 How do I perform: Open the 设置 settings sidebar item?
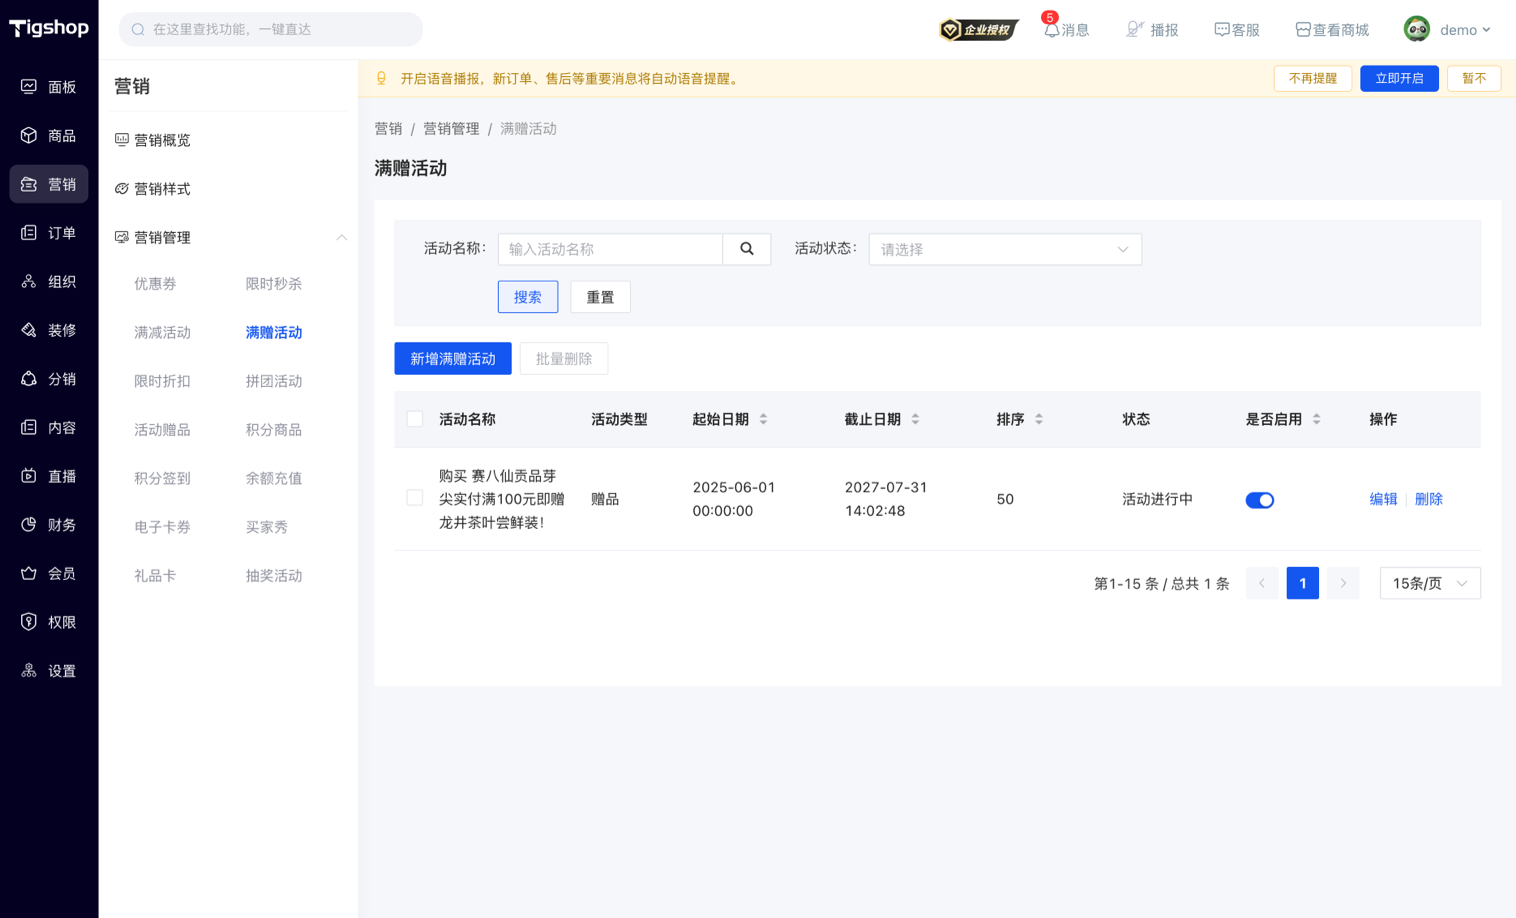click(49, 671)
